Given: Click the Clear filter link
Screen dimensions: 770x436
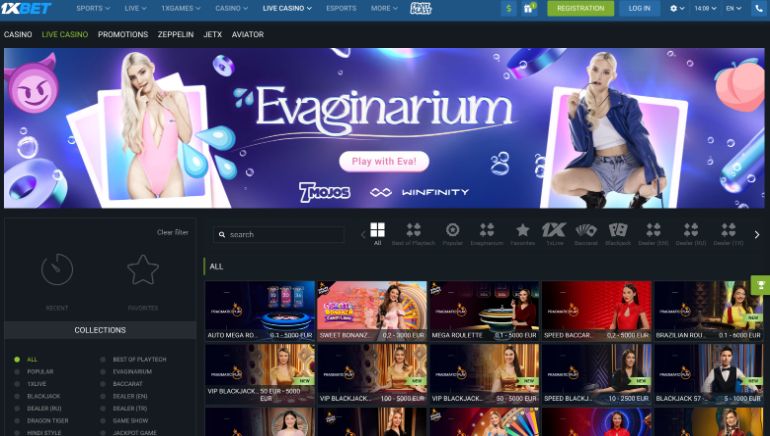Looking at the screenshot, I should pos(172,232).
